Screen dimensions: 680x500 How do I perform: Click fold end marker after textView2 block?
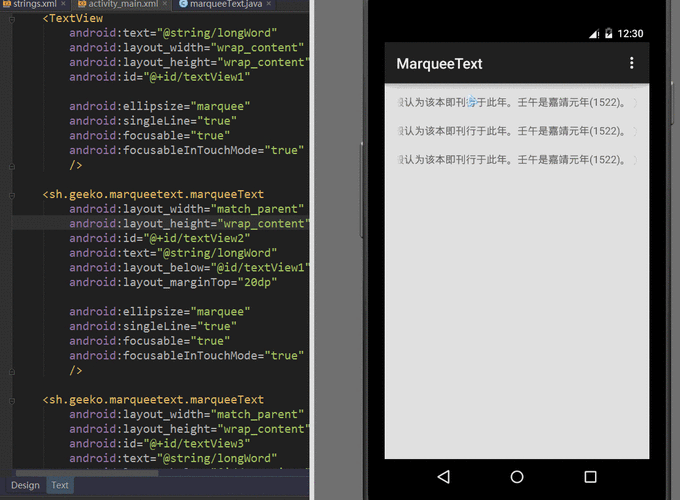(x=12, y=372)
